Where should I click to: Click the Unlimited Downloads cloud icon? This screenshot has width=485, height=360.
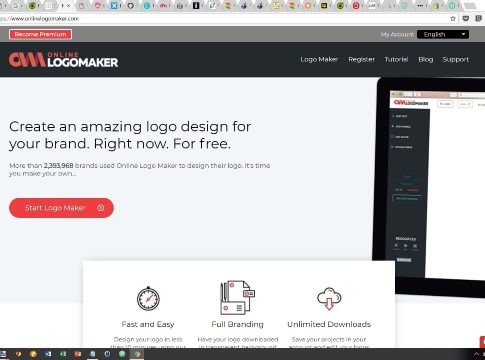coord(329,298)
